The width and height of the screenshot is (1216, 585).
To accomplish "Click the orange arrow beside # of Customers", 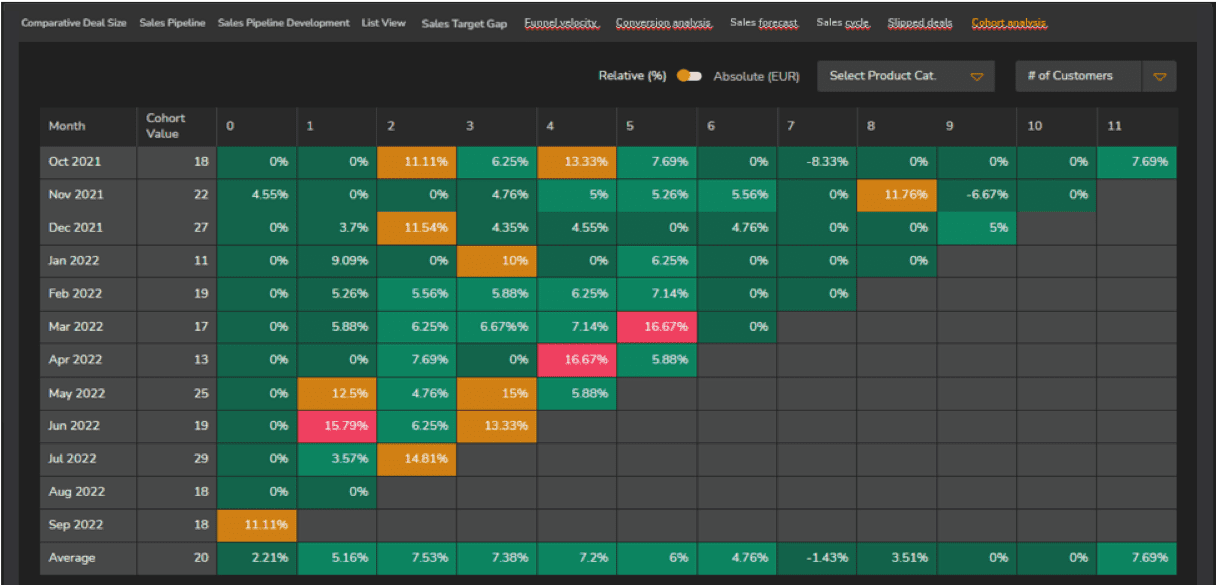I will [1160, 77].
